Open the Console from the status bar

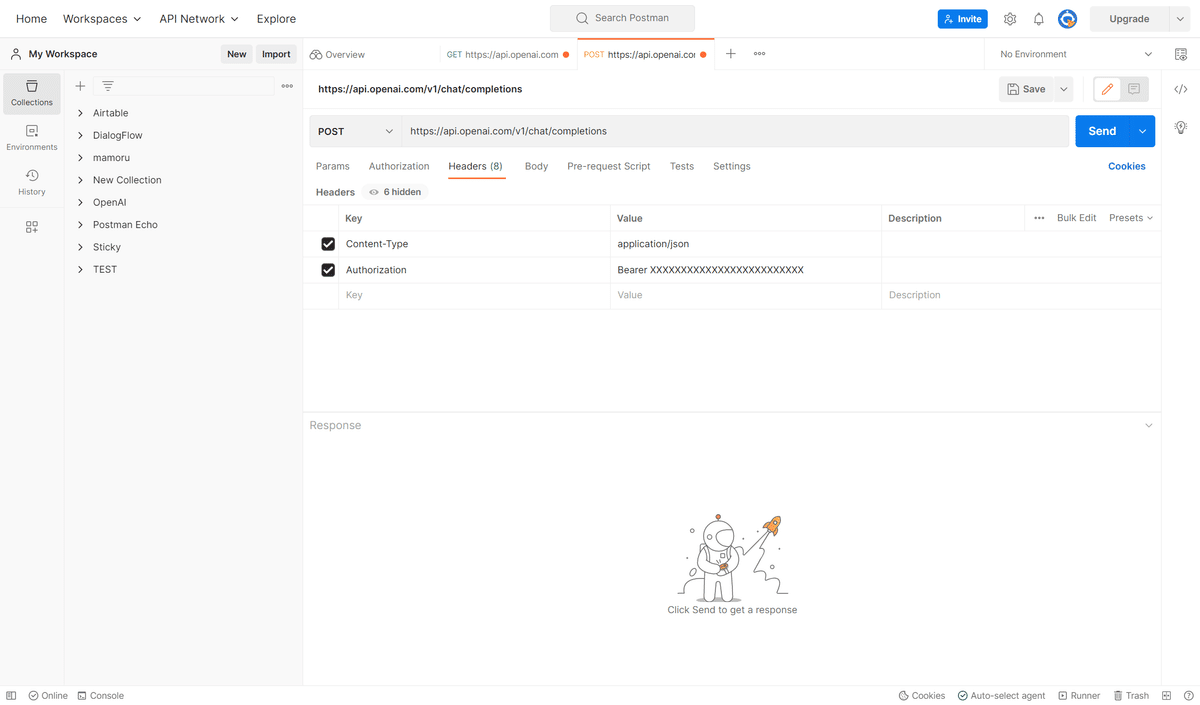point(100,695)
